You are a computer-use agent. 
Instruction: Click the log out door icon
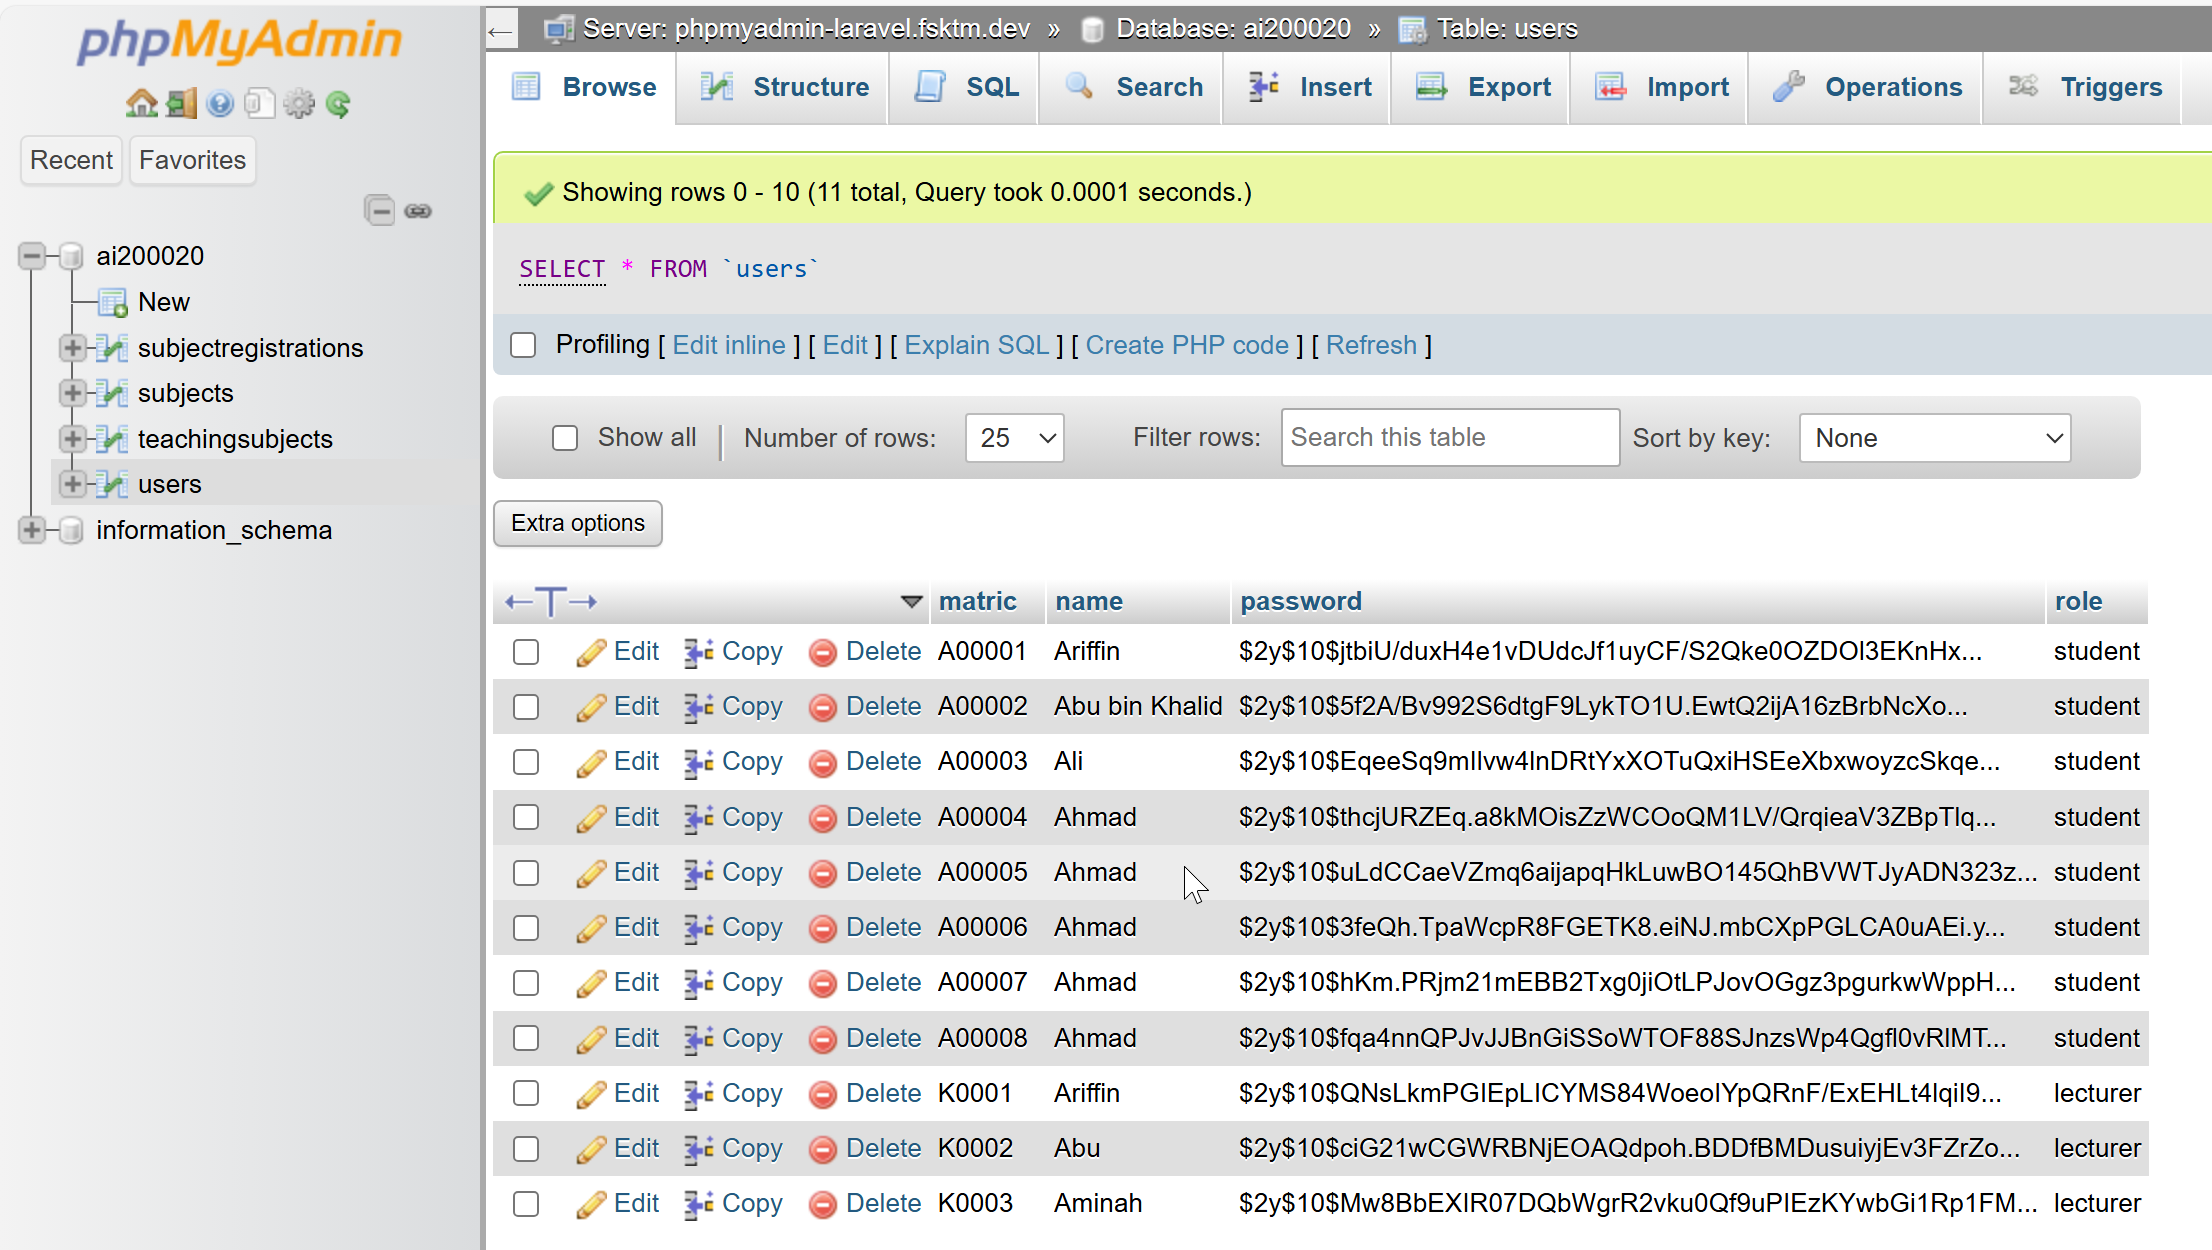(181, 103)
